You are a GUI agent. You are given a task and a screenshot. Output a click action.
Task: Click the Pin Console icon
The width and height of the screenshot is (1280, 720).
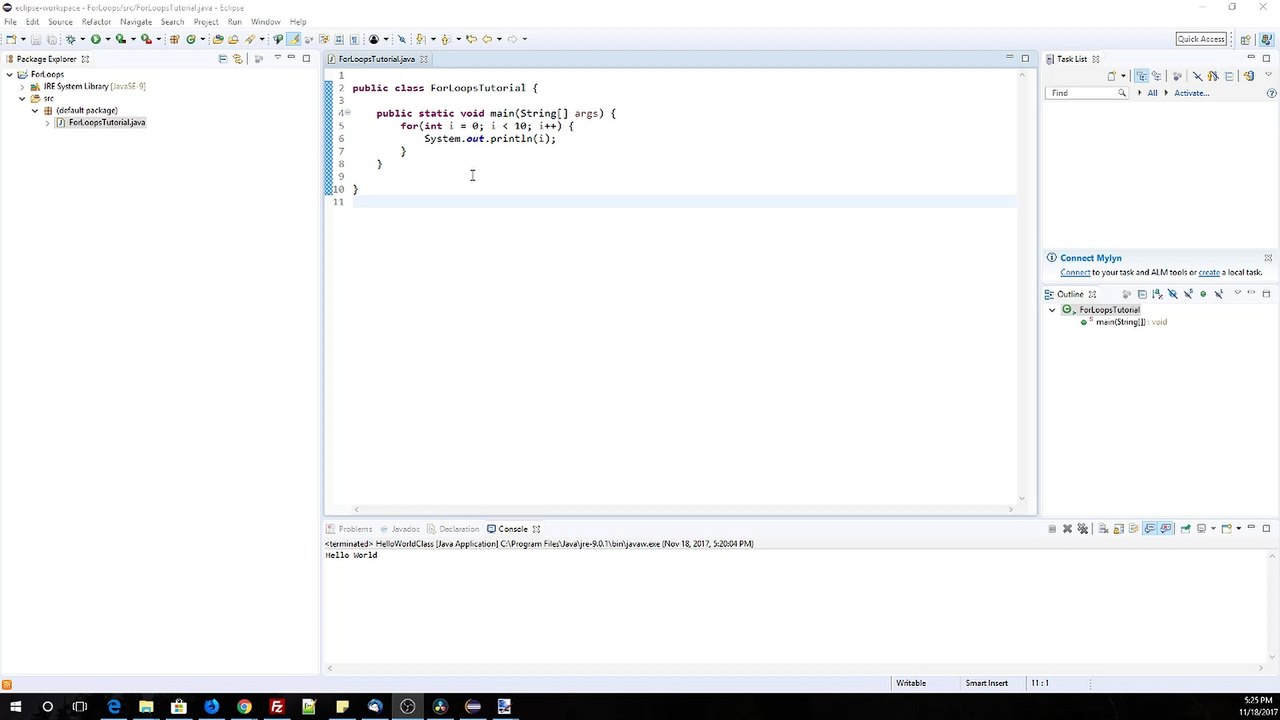tap(1185, 528)
